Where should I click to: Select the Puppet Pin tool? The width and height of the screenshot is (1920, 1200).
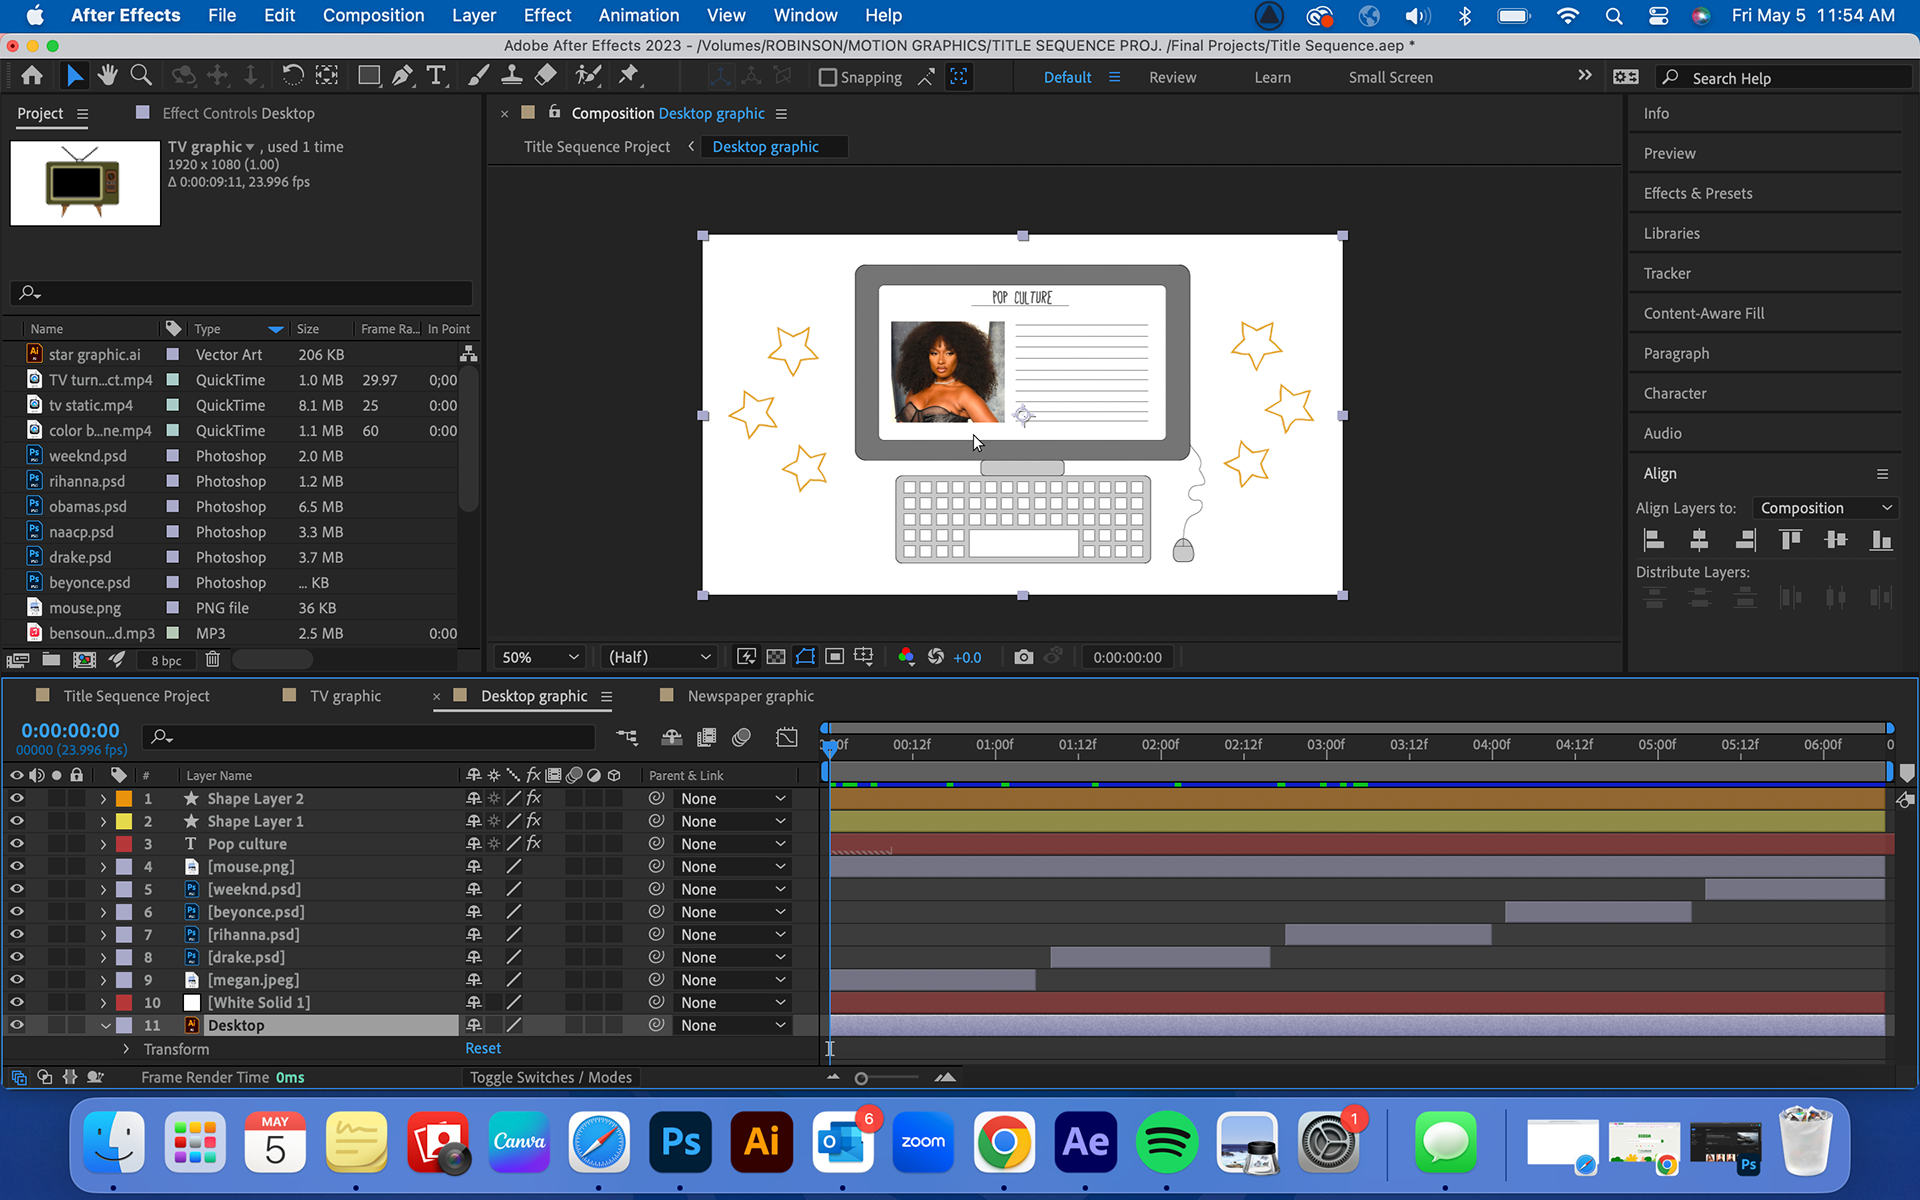pos(629,76)
